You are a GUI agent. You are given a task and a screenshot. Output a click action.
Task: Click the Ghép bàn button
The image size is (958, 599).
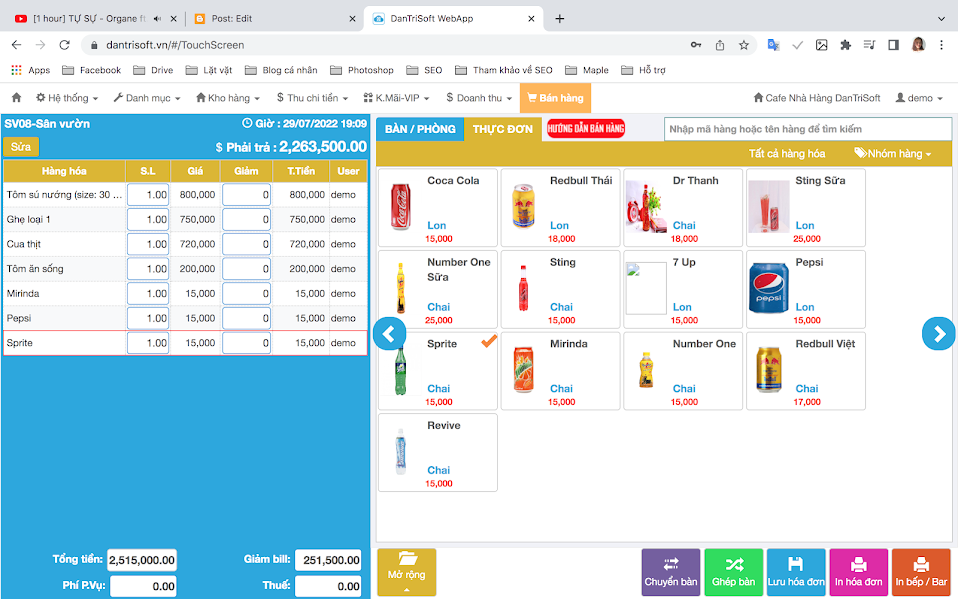(x=734, y=572)
